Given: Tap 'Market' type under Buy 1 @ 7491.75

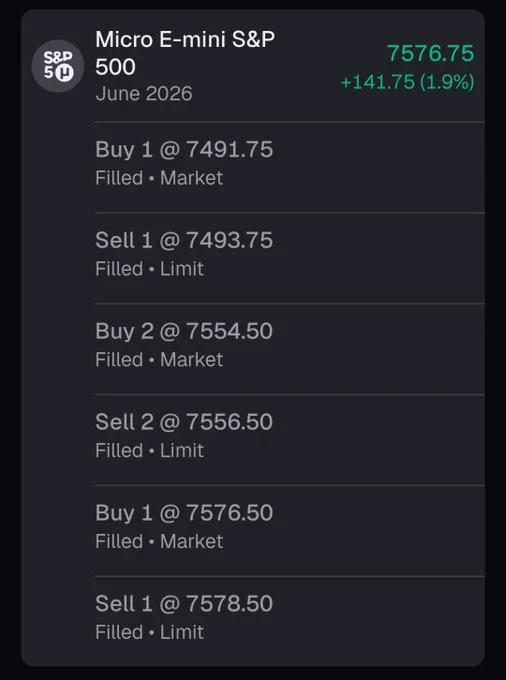Looking at the screenshot, I should [192, 178].
